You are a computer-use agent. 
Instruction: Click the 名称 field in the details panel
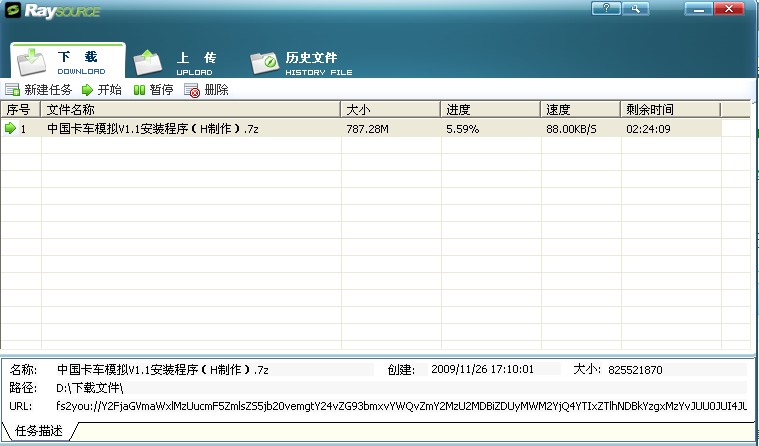(214, 369)
